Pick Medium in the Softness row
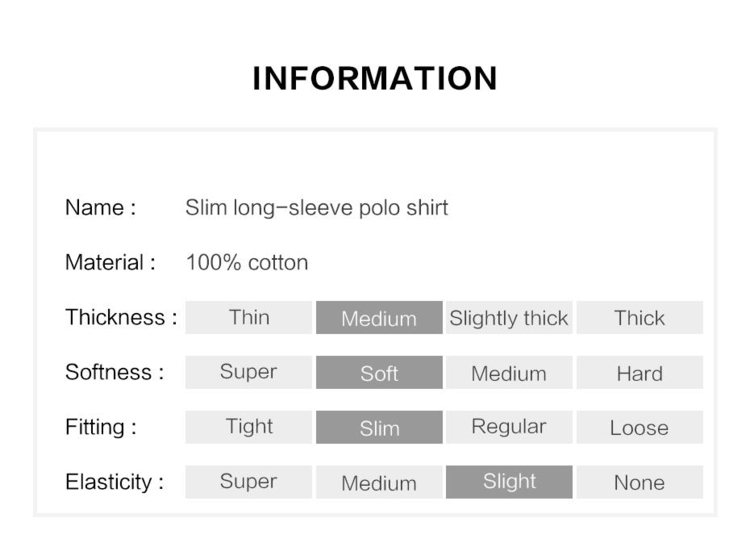Viewport: 750px width, 547px height. click(509, 372)
